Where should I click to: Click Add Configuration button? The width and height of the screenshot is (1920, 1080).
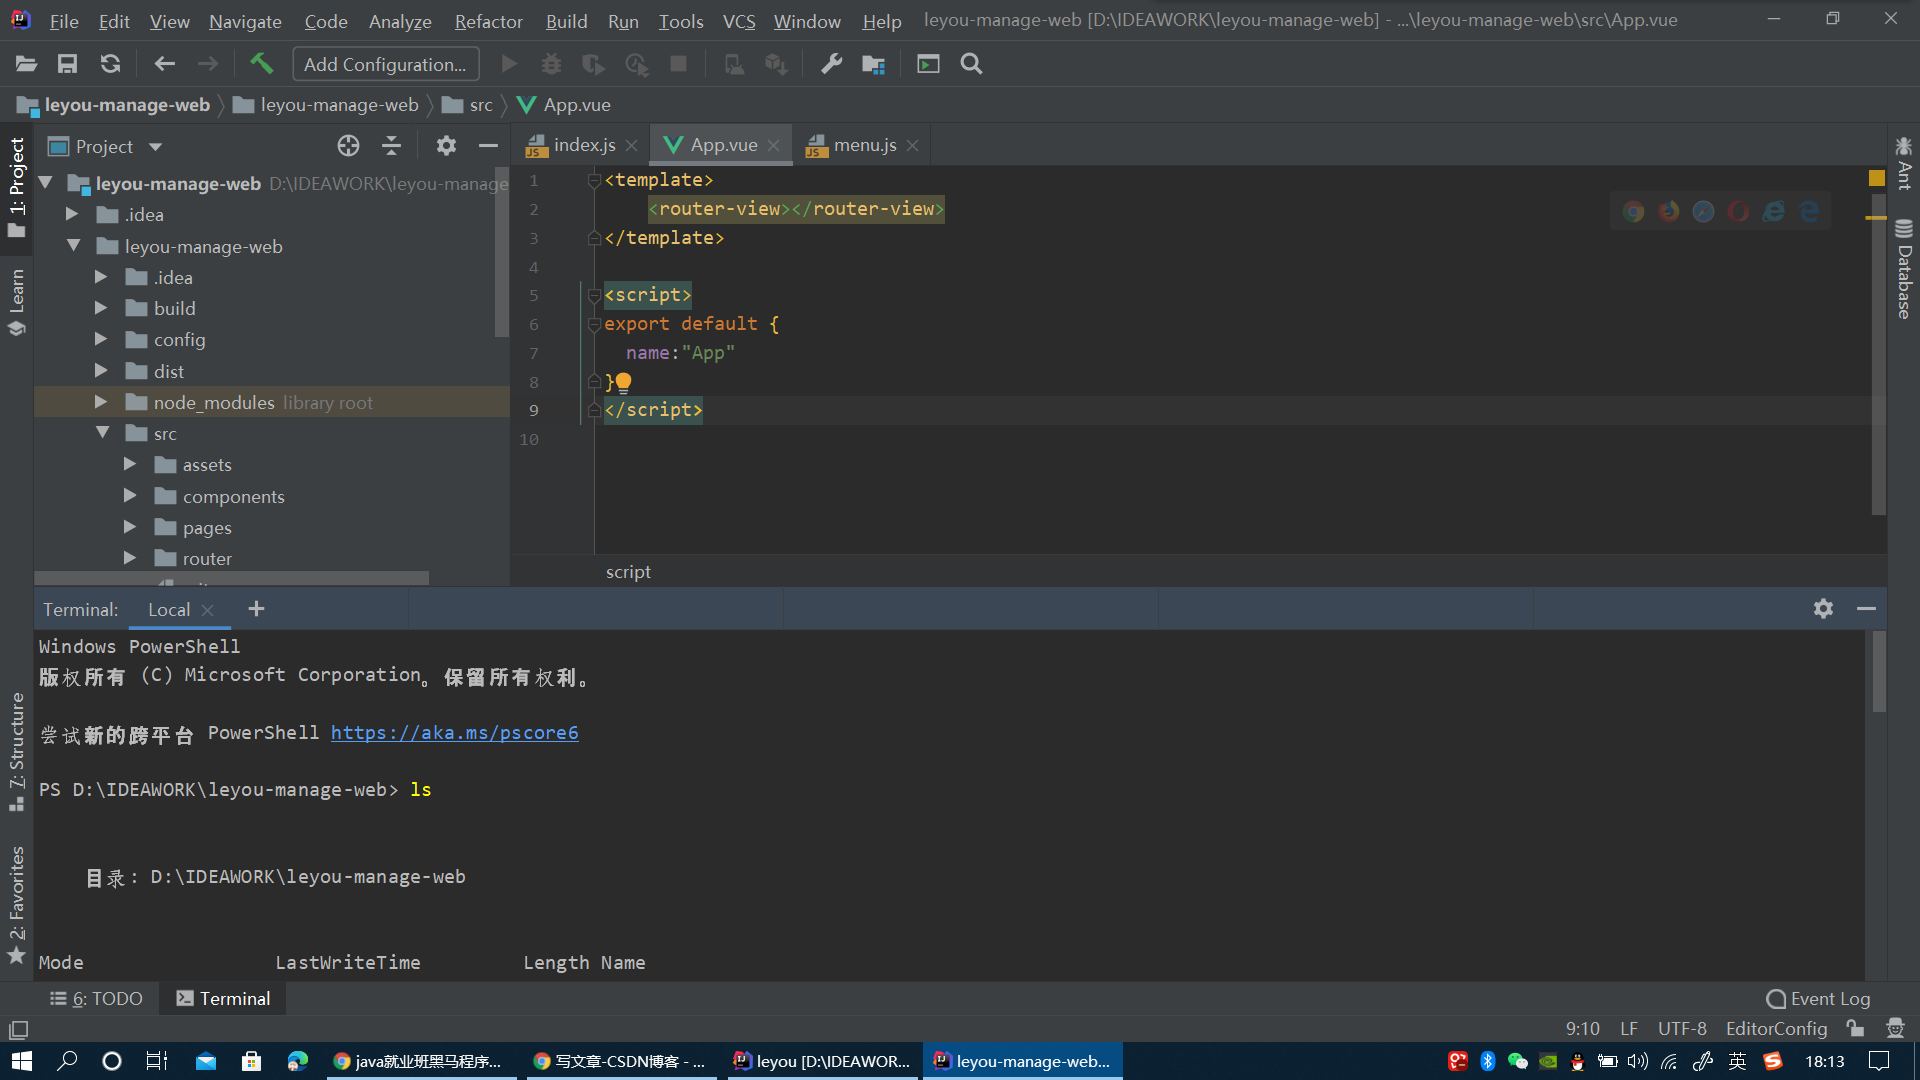[x=385, y=64]
